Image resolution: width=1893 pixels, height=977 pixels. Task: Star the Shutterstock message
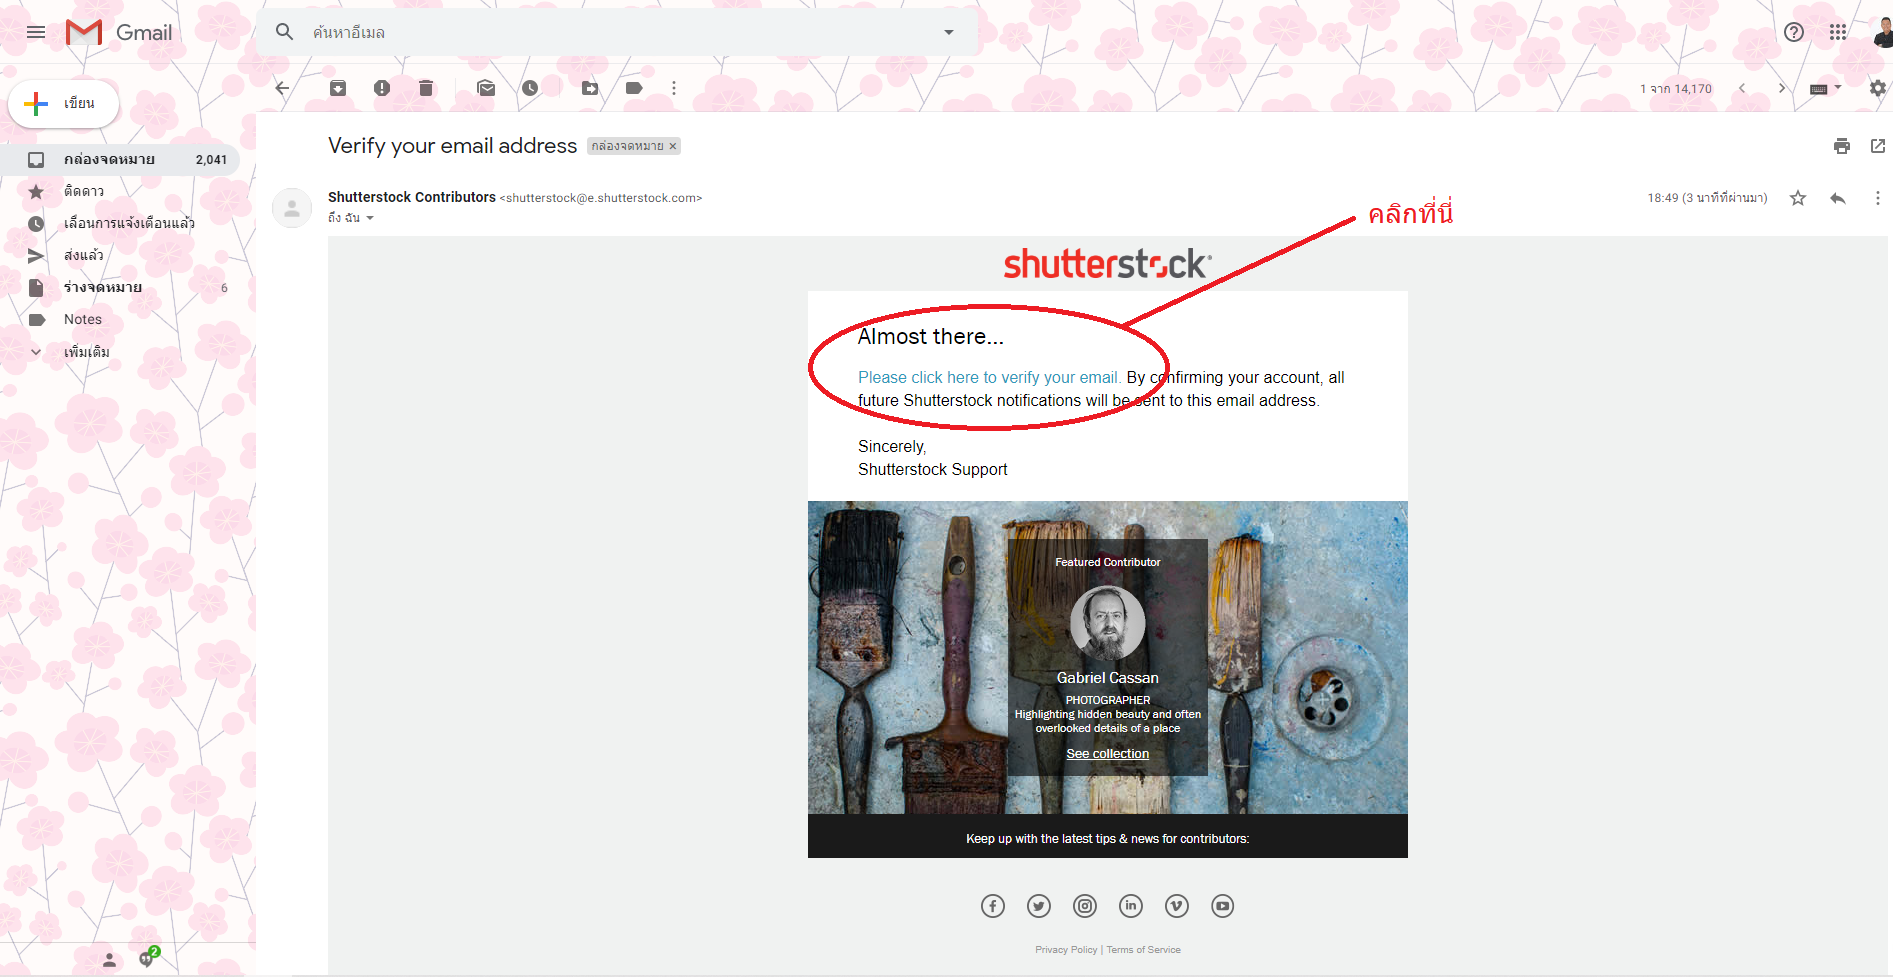click(x=1798, y=198)
